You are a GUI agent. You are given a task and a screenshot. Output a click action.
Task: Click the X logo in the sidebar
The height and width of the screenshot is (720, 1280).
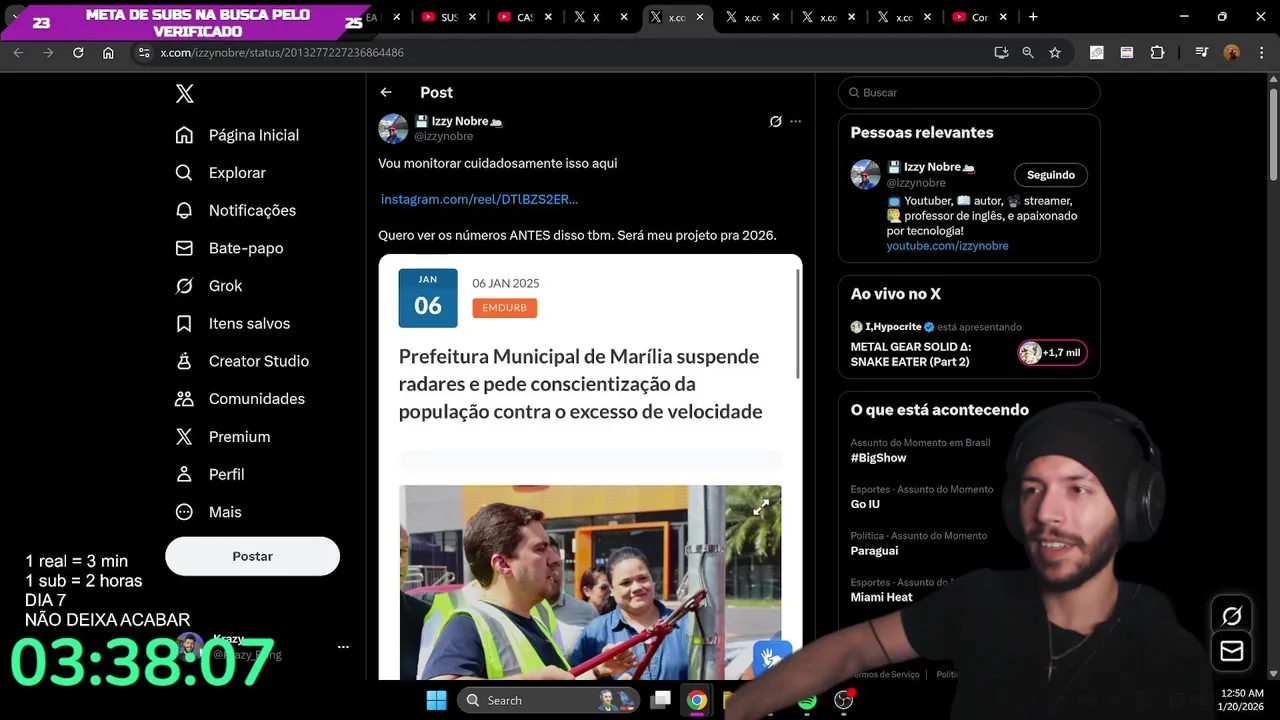184,94
